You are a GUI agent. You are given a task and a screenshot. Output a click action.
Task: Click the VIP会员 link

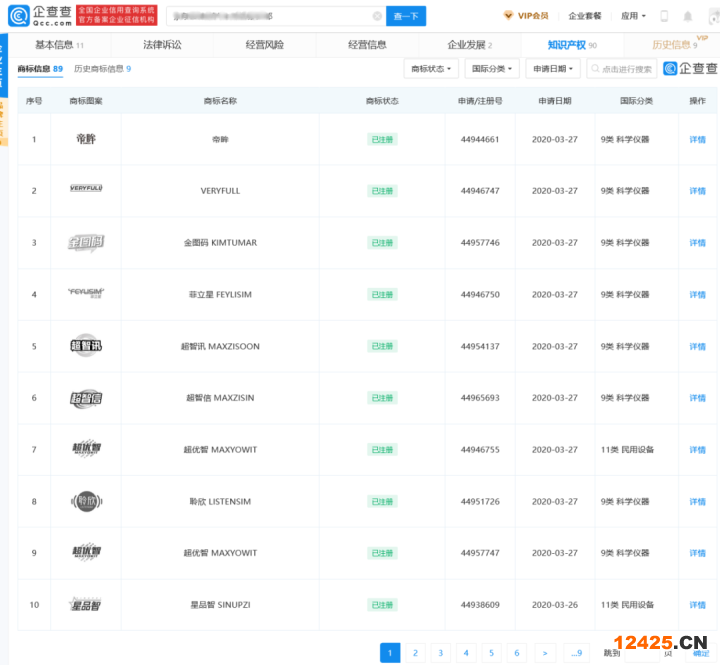click(x=533, y=16)
